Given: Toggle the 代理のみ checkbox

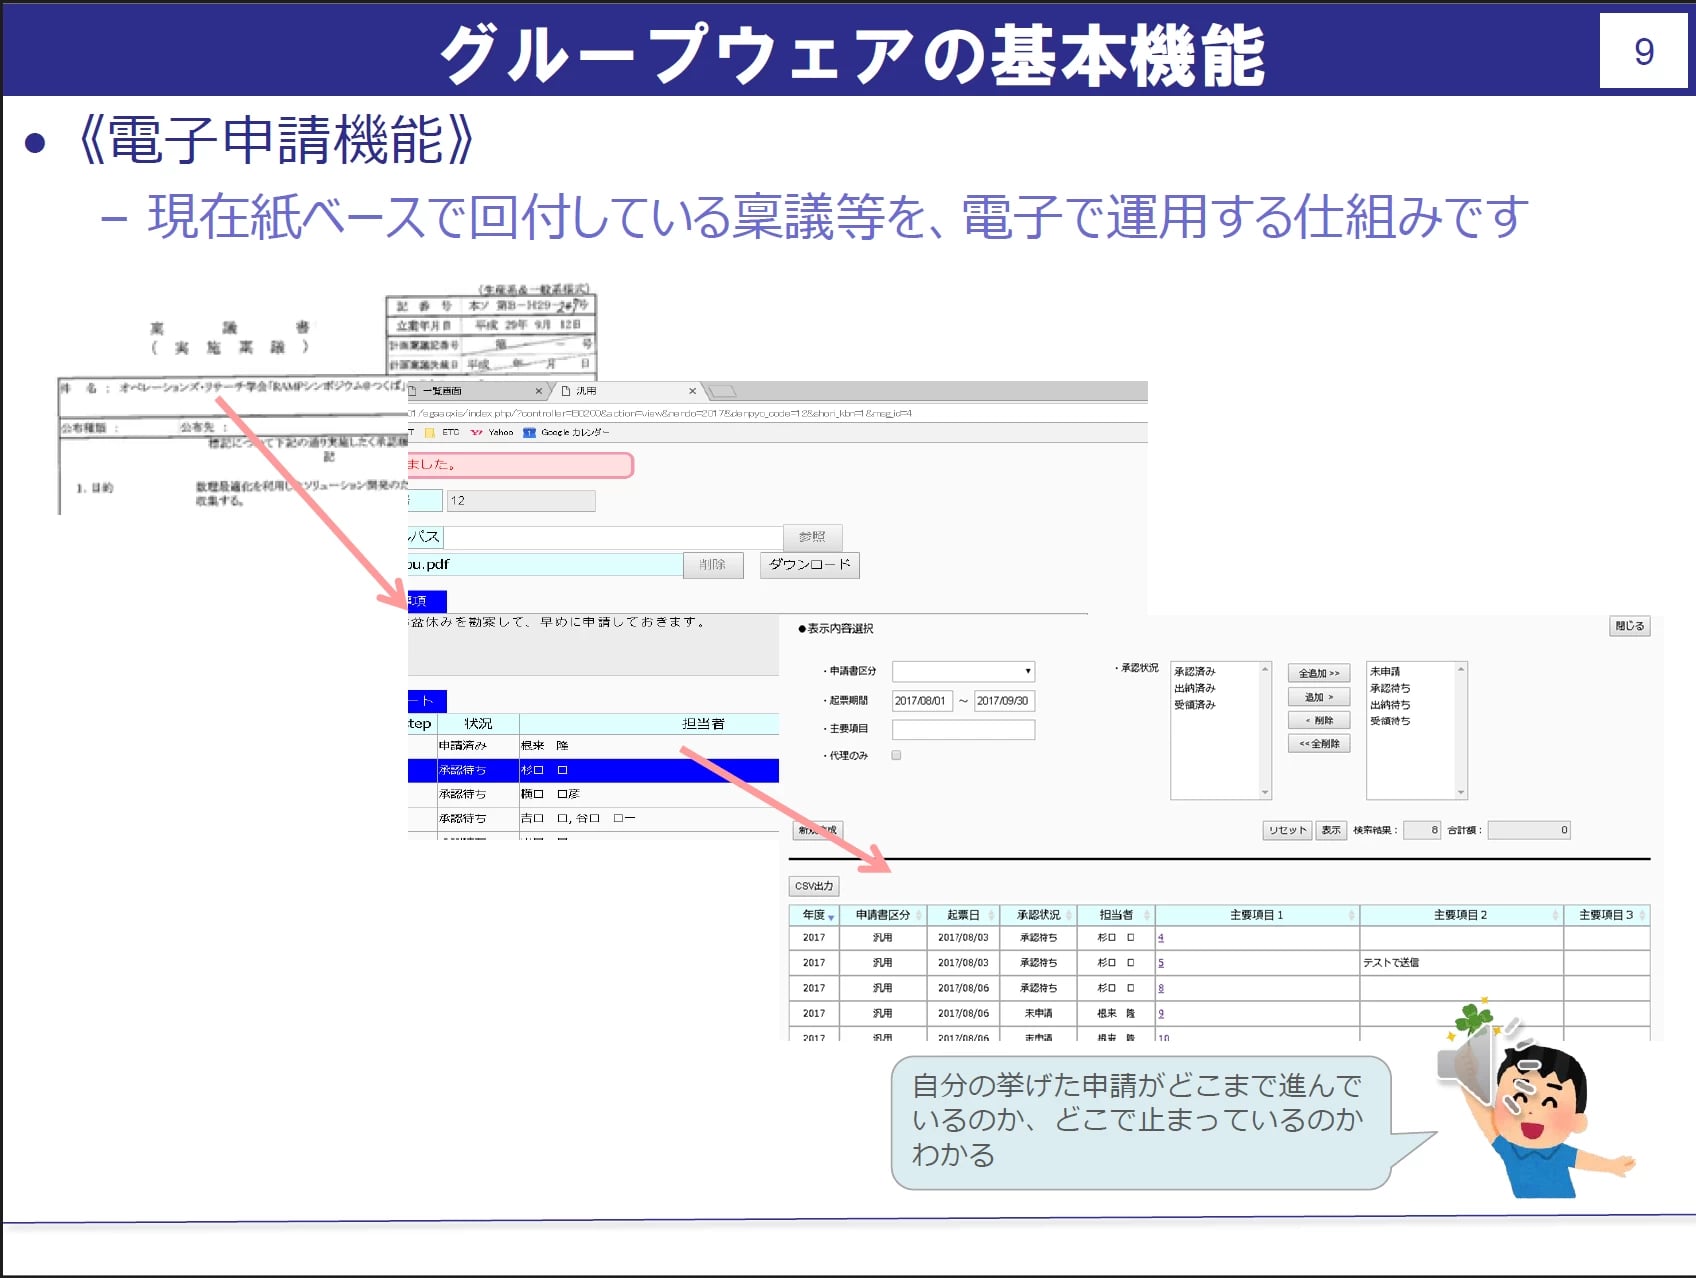Looking at the screenshot, I should (896, 755).
